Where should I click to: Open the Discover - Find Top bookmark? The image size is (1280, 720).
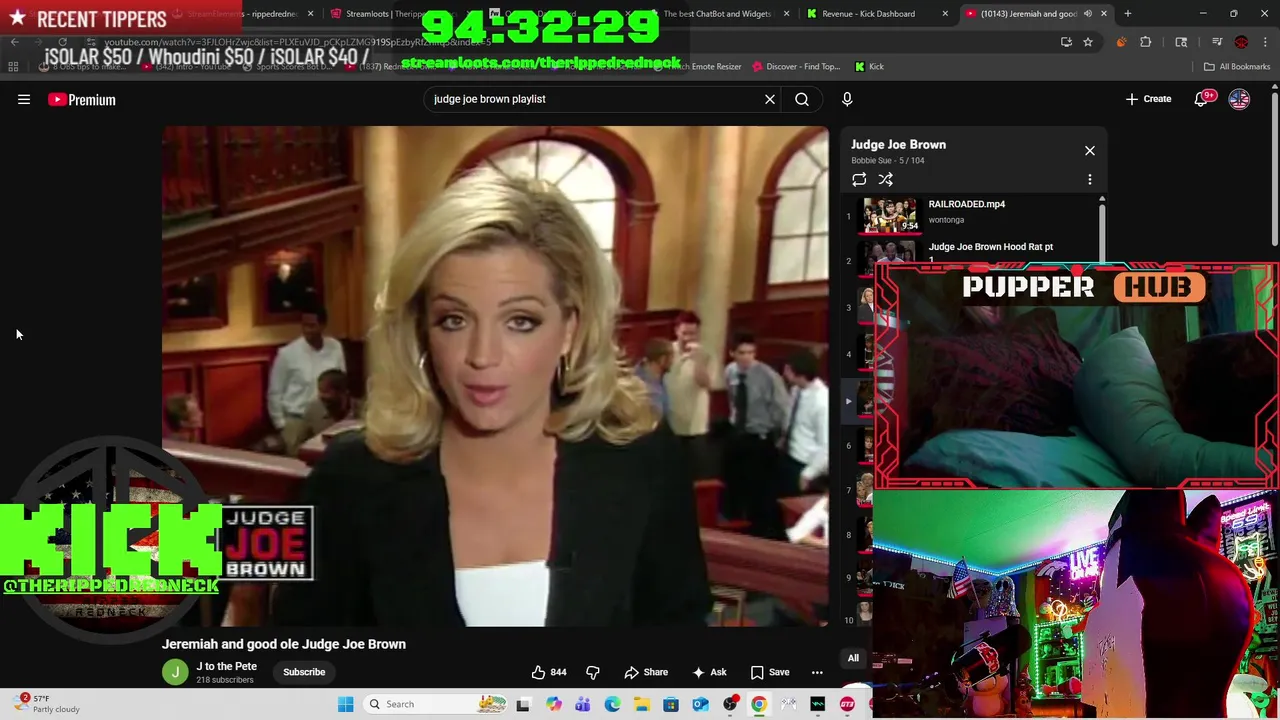tap(795, 67)
